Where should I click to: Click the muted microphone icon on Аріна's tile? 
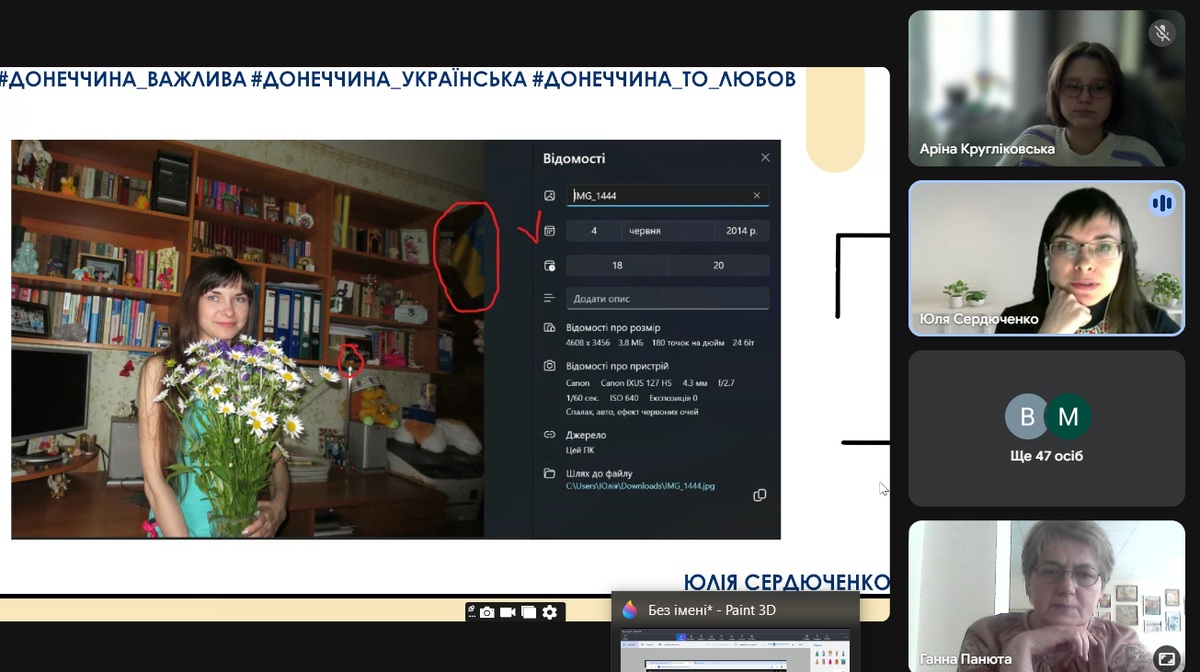coord(1162,33)
